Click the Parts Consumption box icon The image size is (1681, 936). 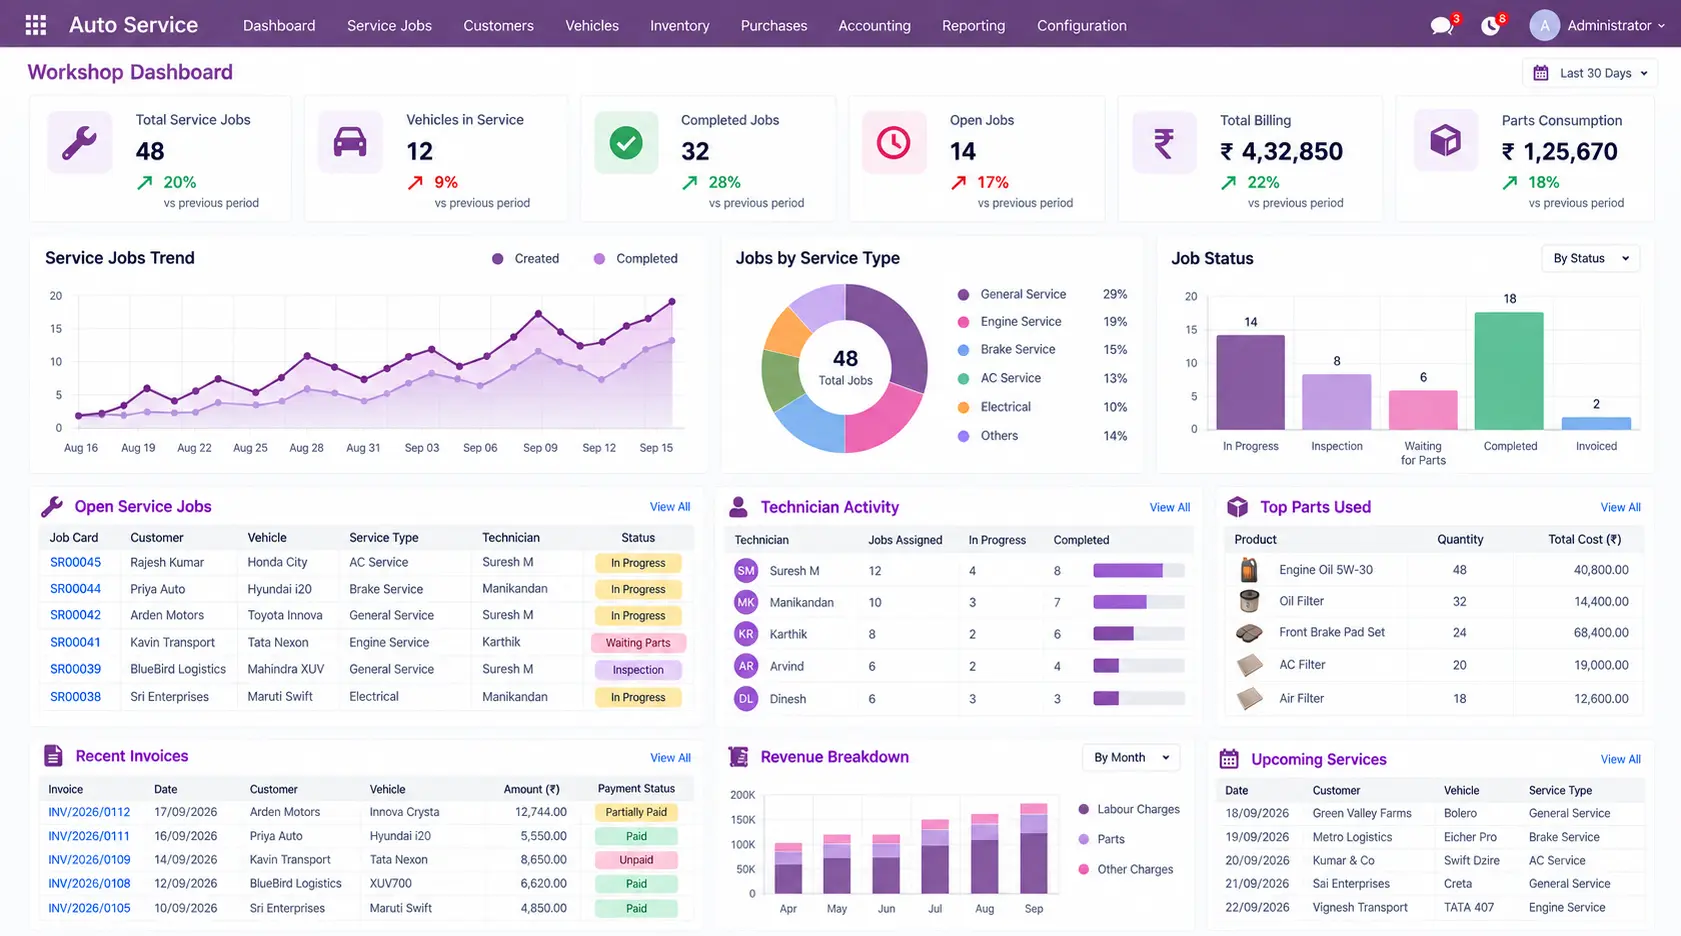(1445, 140)
